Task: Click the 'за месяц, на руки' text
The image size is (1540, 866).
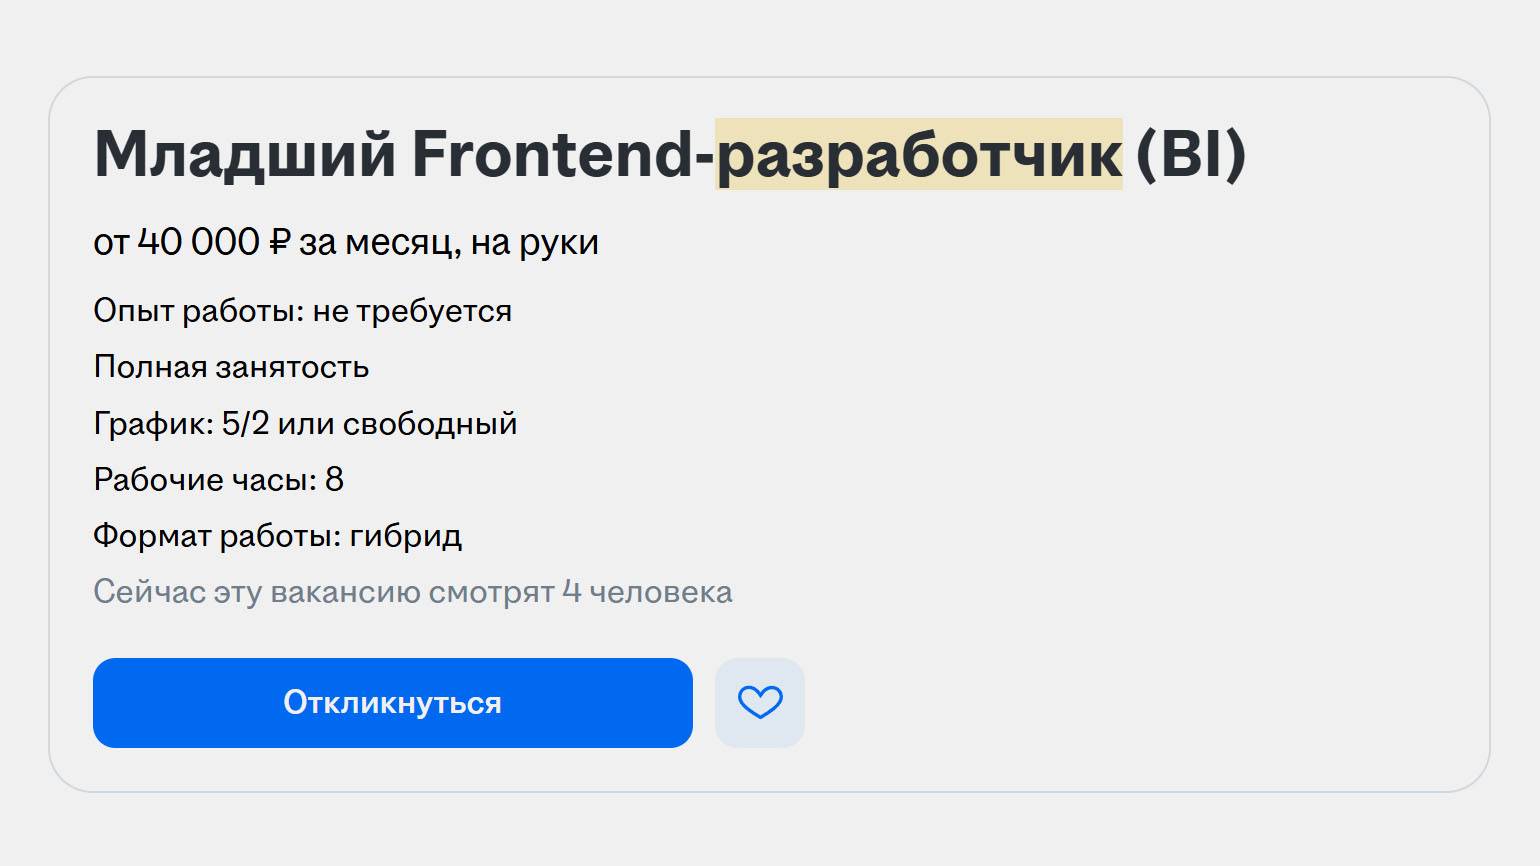Action: (449, 242)
